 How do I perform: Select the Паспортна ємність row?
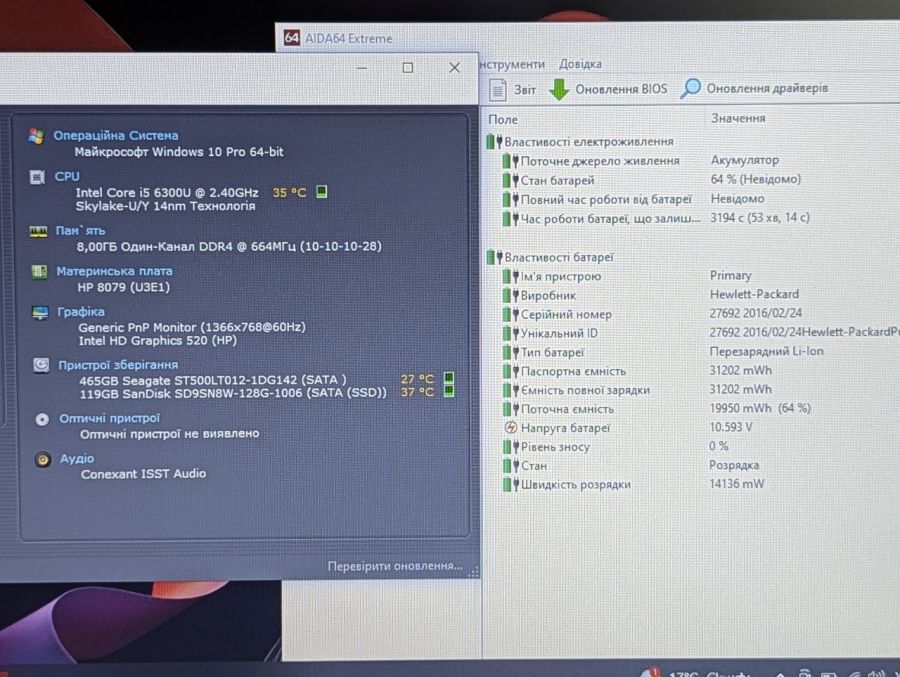(x=693, y=371)
